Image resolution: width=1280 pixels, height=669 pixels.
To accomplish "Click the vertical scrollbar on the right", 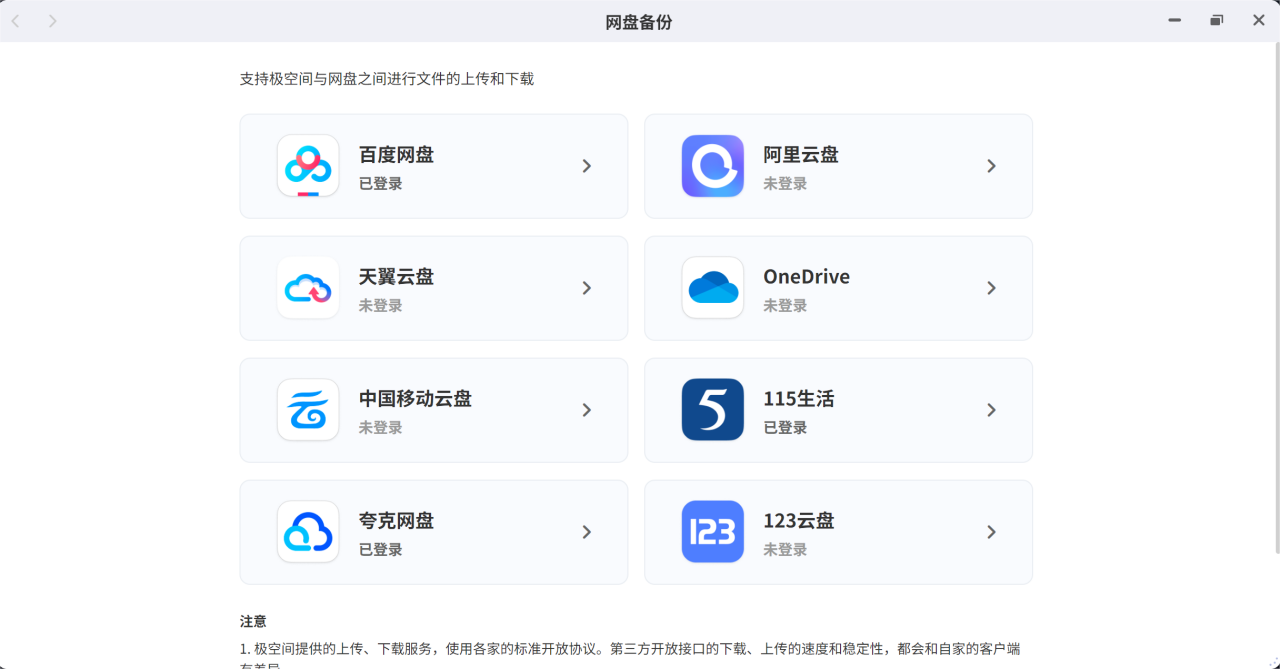I will point(1276,300).
